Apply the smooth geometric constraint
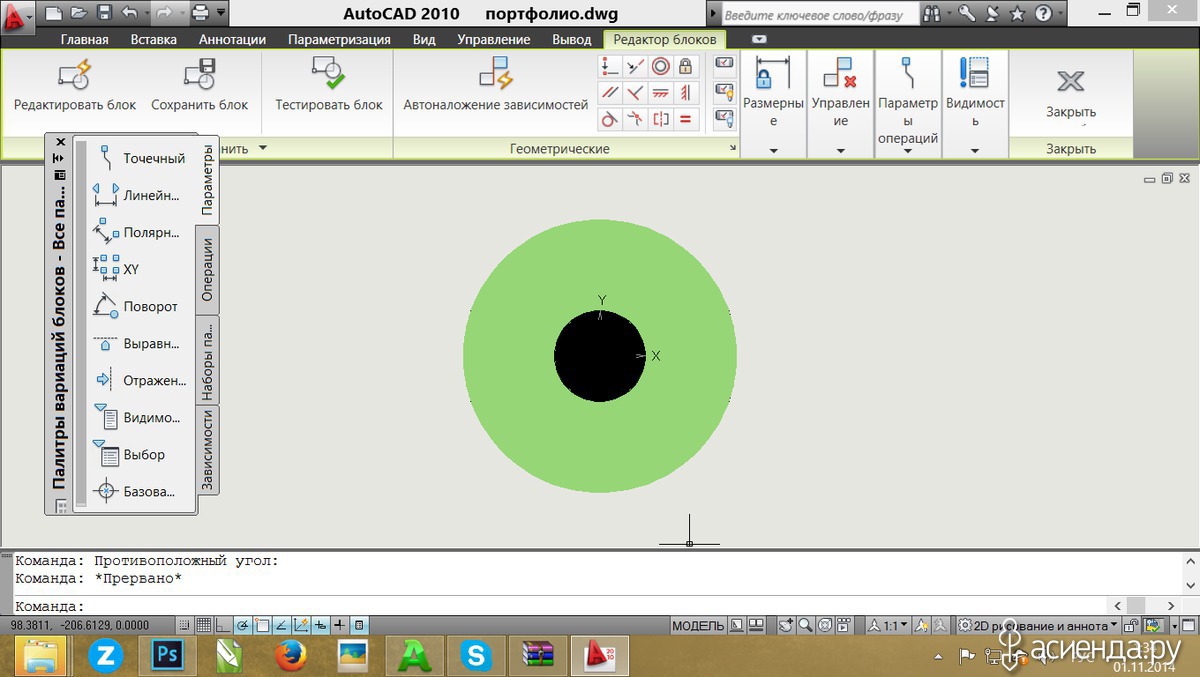Viewport: 1200px width, 677px height. pos(635,119)
